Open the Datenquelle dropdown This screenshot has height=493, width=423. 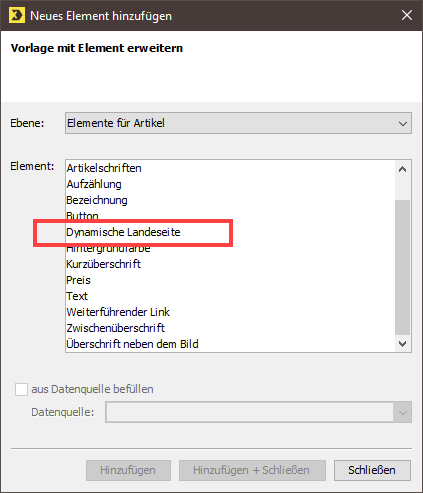point(258,412)
